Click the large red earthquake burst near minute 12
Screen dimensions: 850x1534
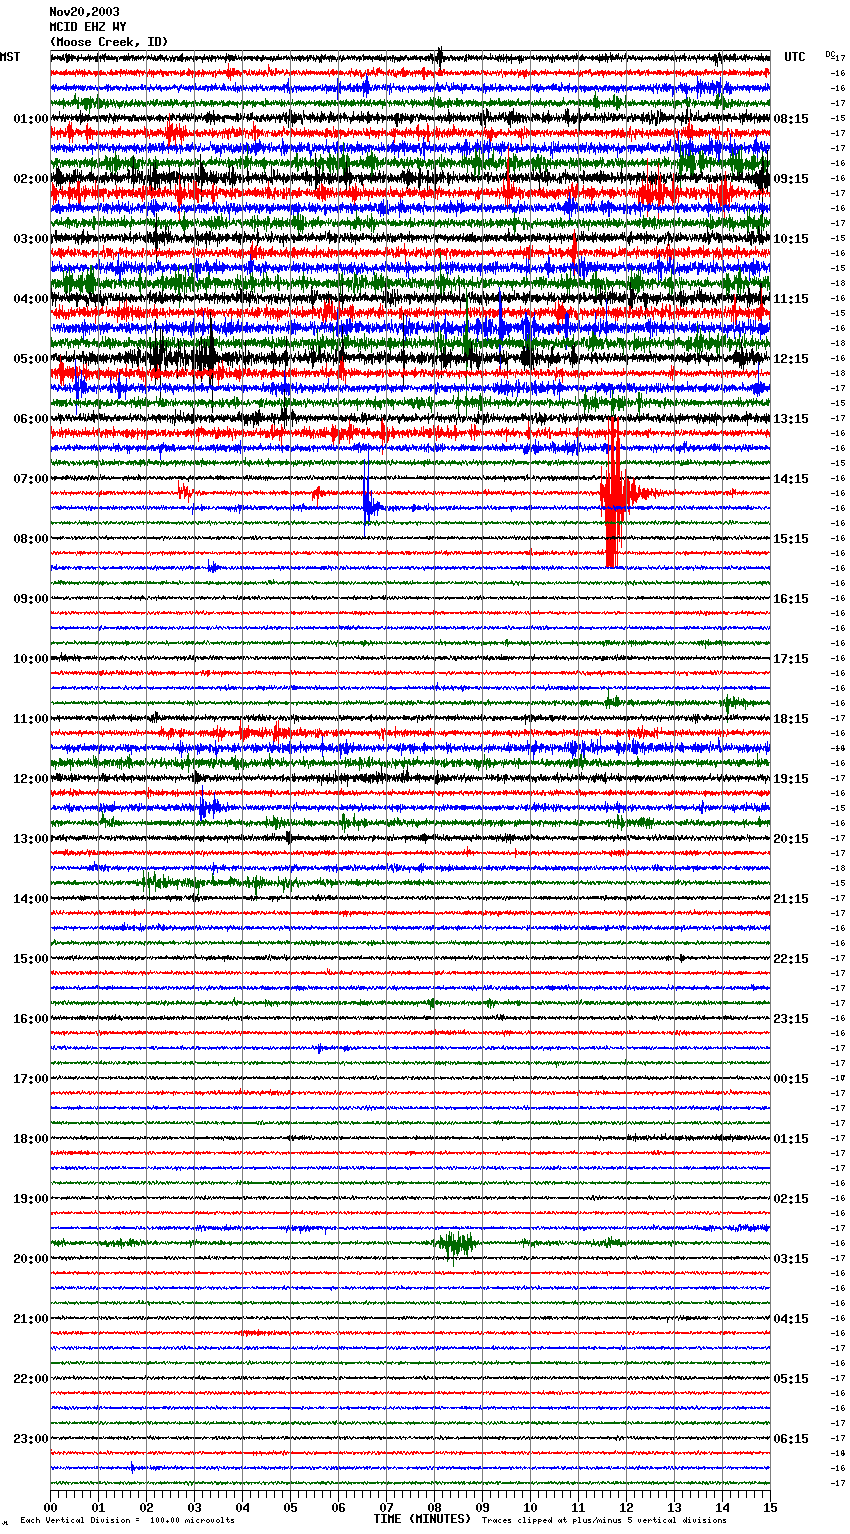coord(615,492)
